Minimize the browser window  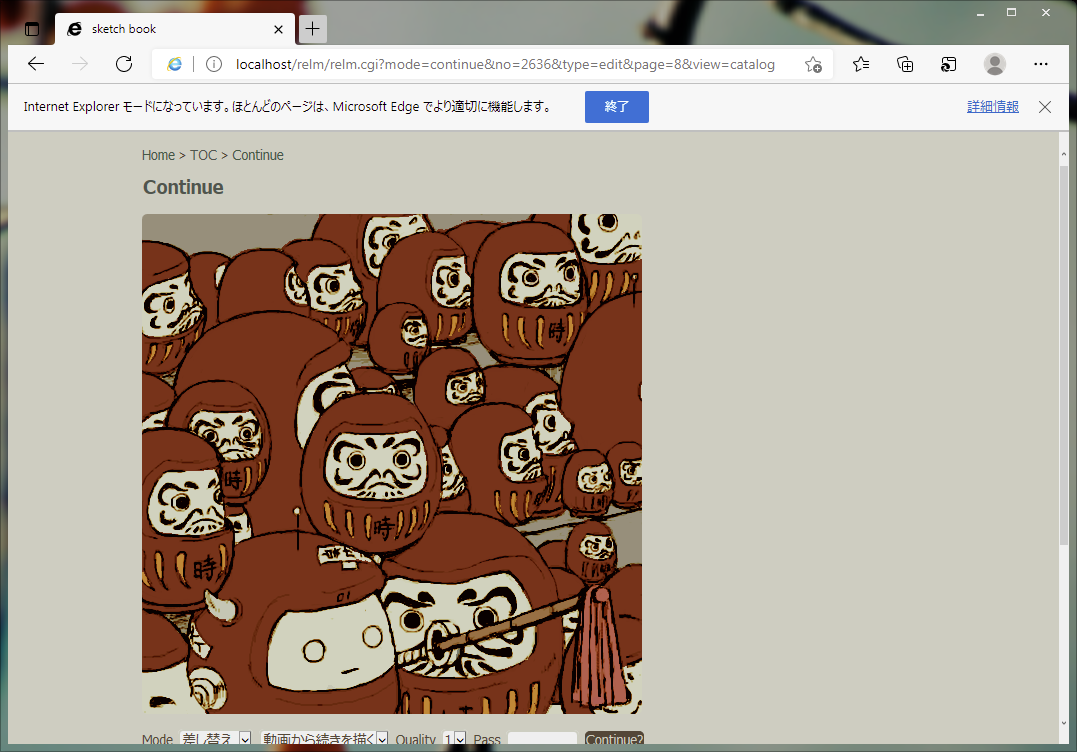click(980, 13)
